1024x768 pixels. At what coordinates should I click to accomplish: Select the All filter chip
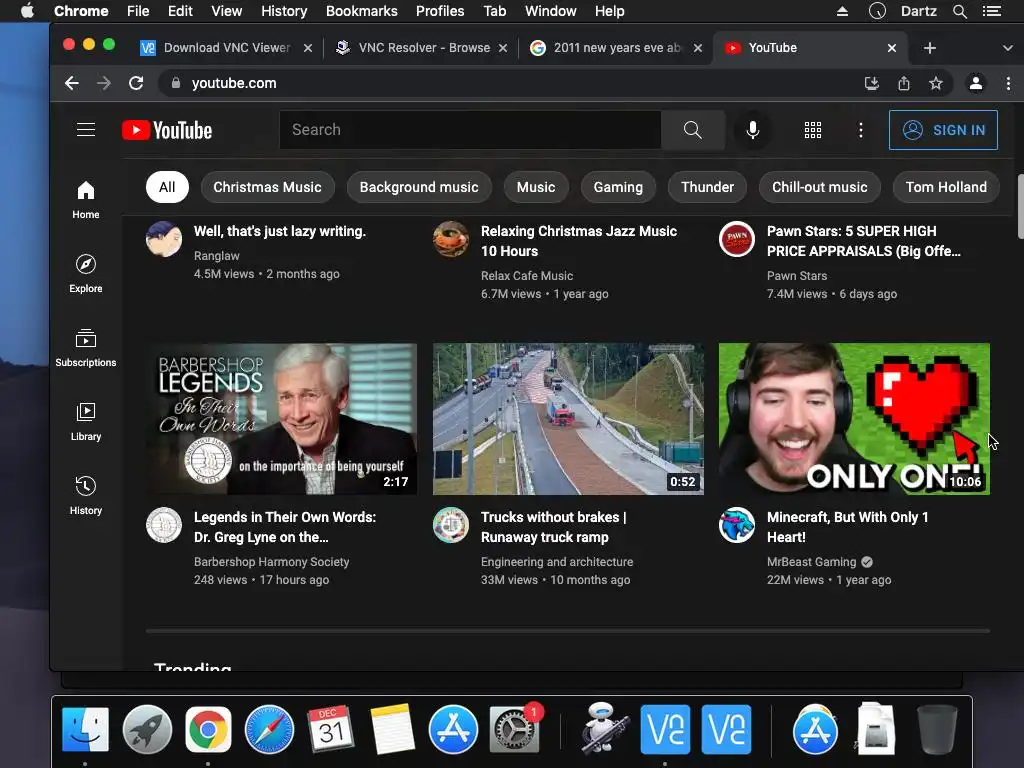point(167,187)
